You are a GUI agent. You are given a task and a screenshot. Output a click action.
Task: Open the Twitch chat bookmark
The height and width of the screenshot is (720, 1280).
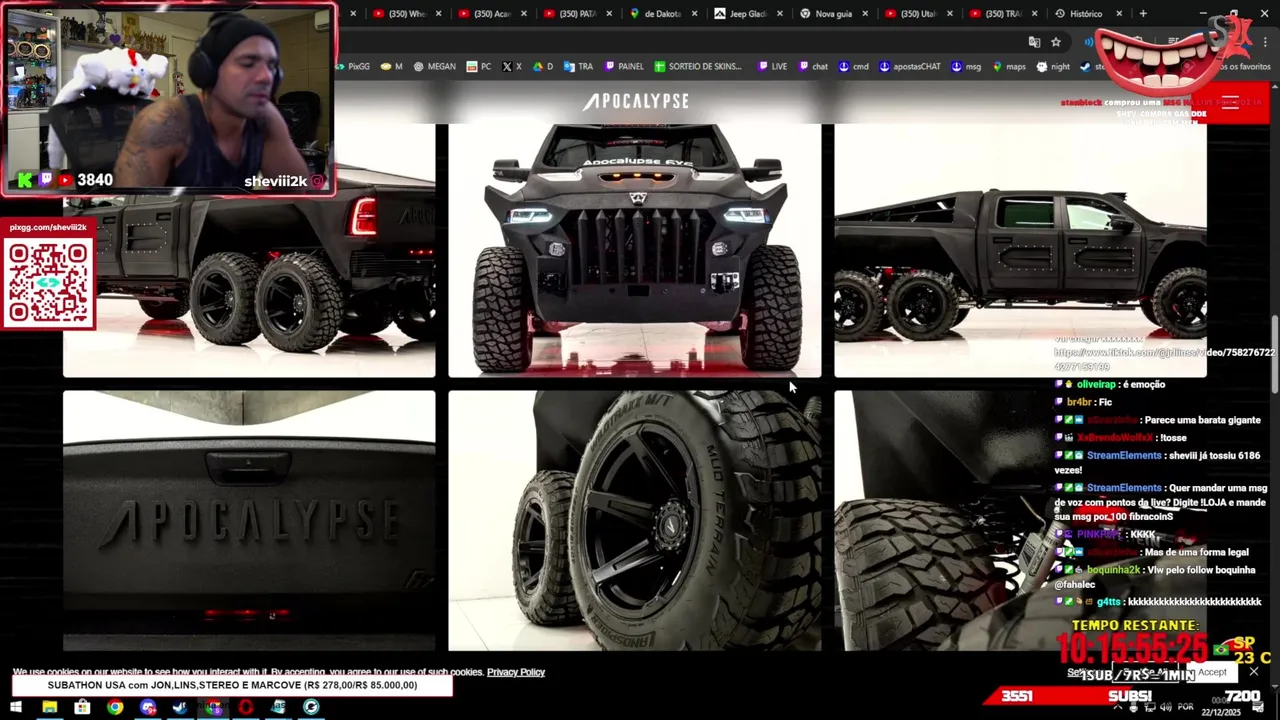(813, 67)
